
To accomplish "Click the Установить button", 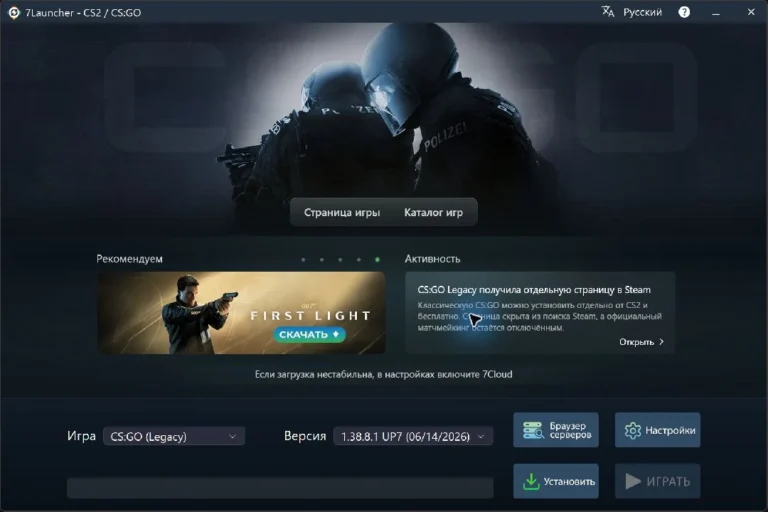I will [556, 481].
